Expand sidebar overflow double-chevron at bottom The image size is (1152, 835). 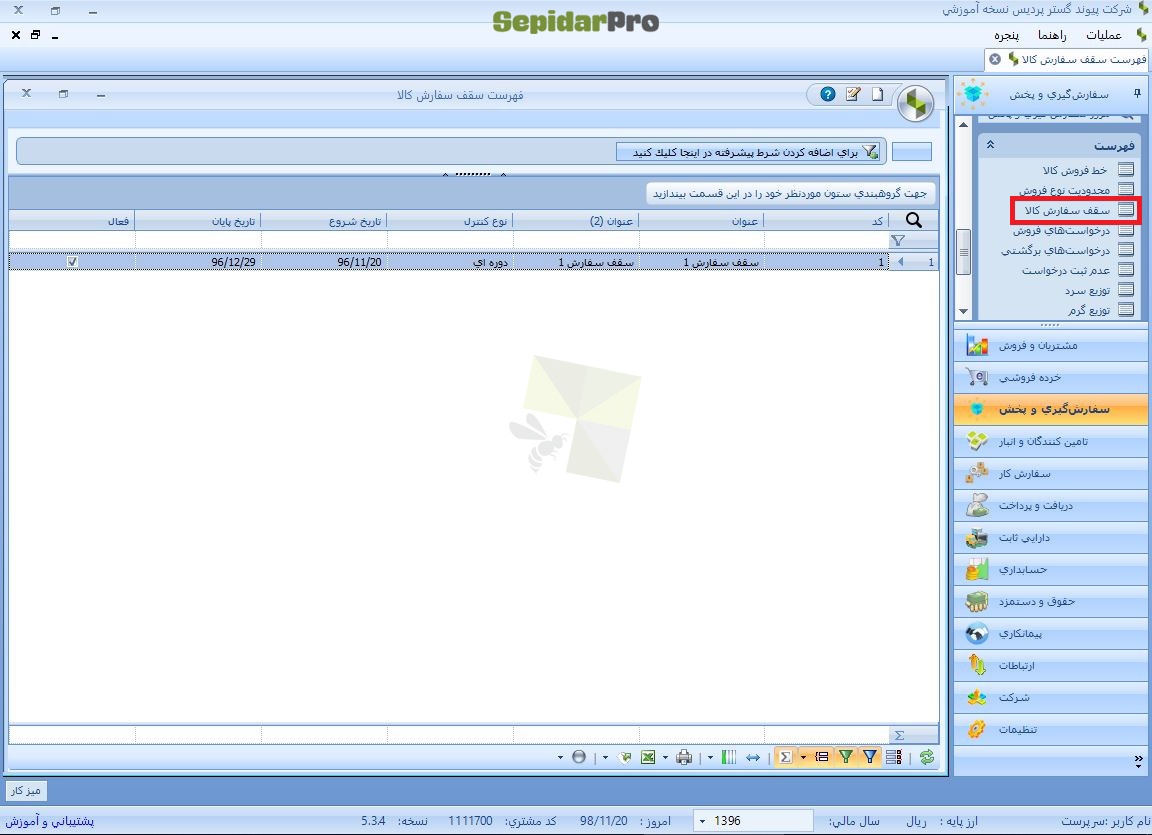(x=1138, y=759)
